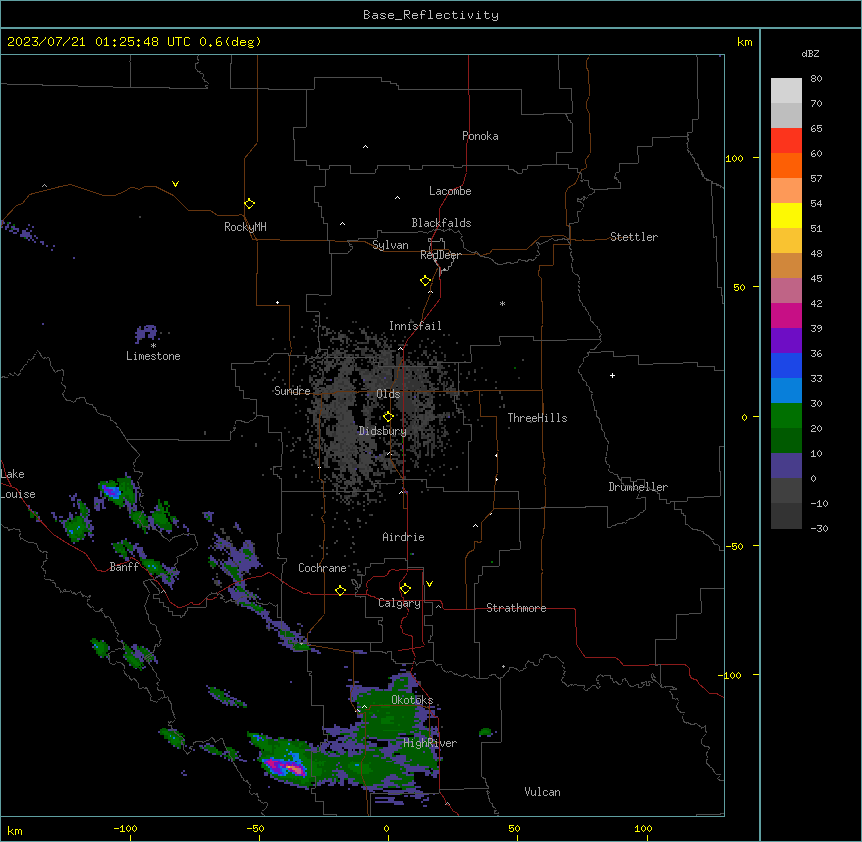Click the yellow 54 dBZ legend swatch
Viewport: 862px width, 842px height.
pos(786,215)
